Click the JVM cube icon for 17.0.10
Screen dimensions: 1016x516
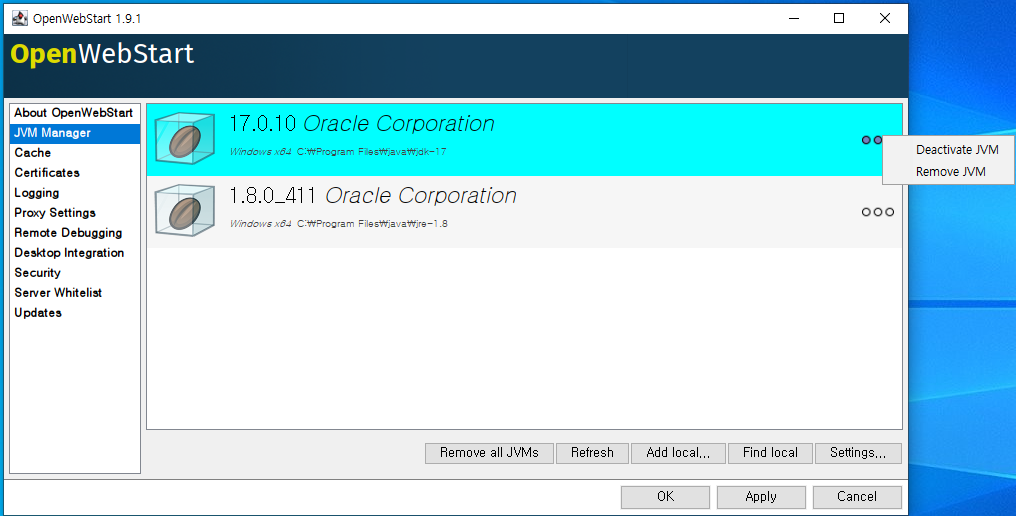pyautogui.click(x=185, y=138)
